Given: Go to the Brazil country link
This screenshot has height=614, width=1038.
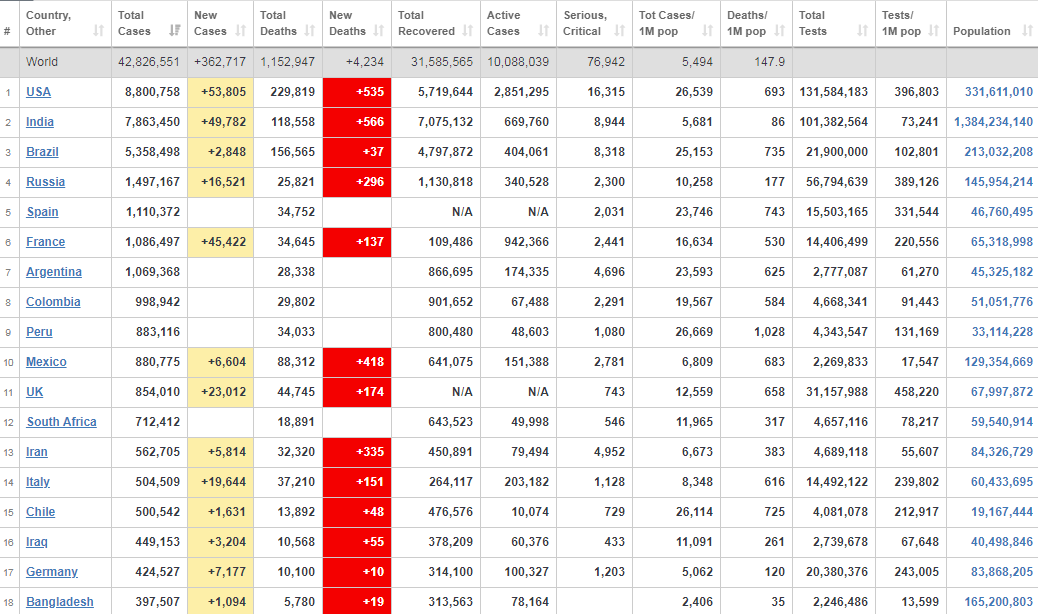Looking at the screenshot, I should point(42,152).
